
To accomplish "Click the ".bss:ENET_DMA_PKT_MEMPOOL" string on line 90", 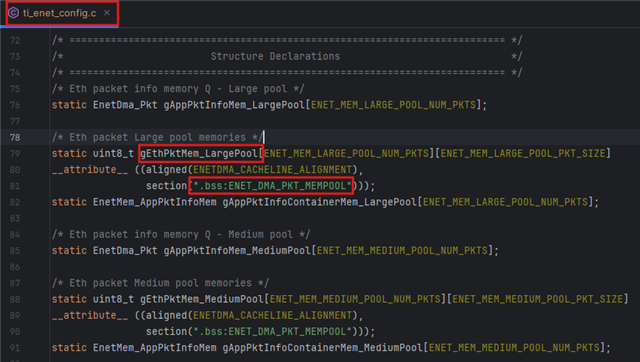I will (x=272, y=331).
